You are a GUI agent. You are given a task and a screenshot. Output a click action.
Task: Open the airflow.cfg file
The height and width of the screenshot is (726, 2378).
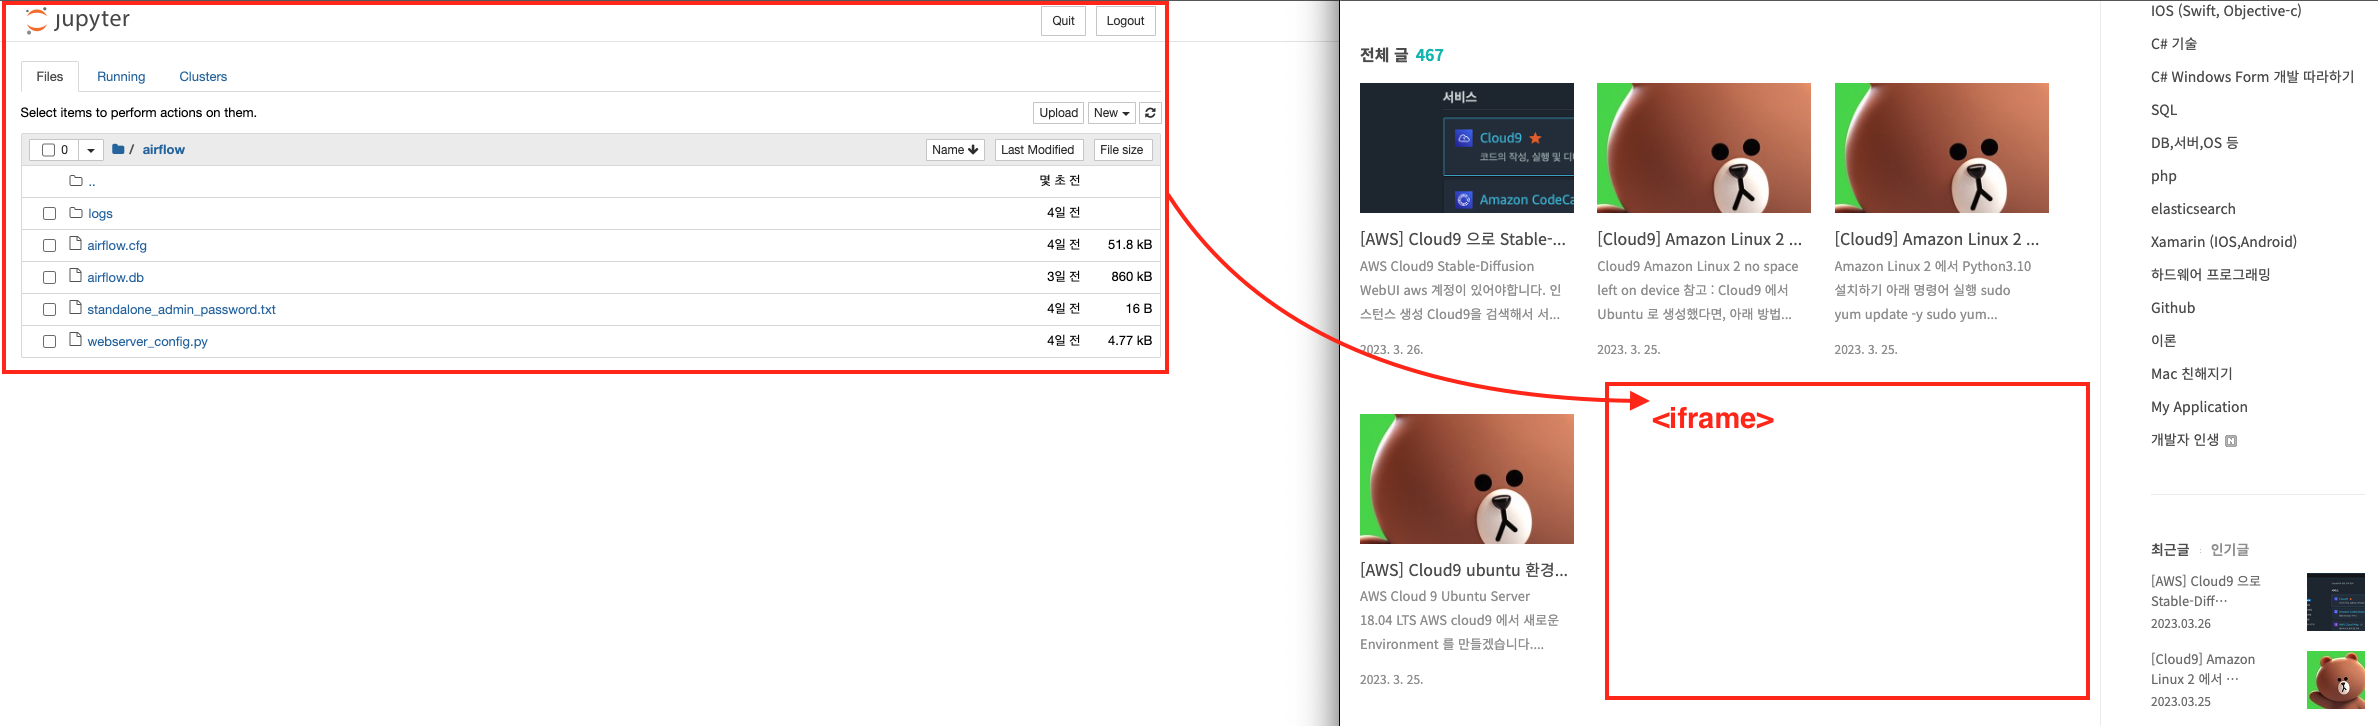[x=117, y=246]
